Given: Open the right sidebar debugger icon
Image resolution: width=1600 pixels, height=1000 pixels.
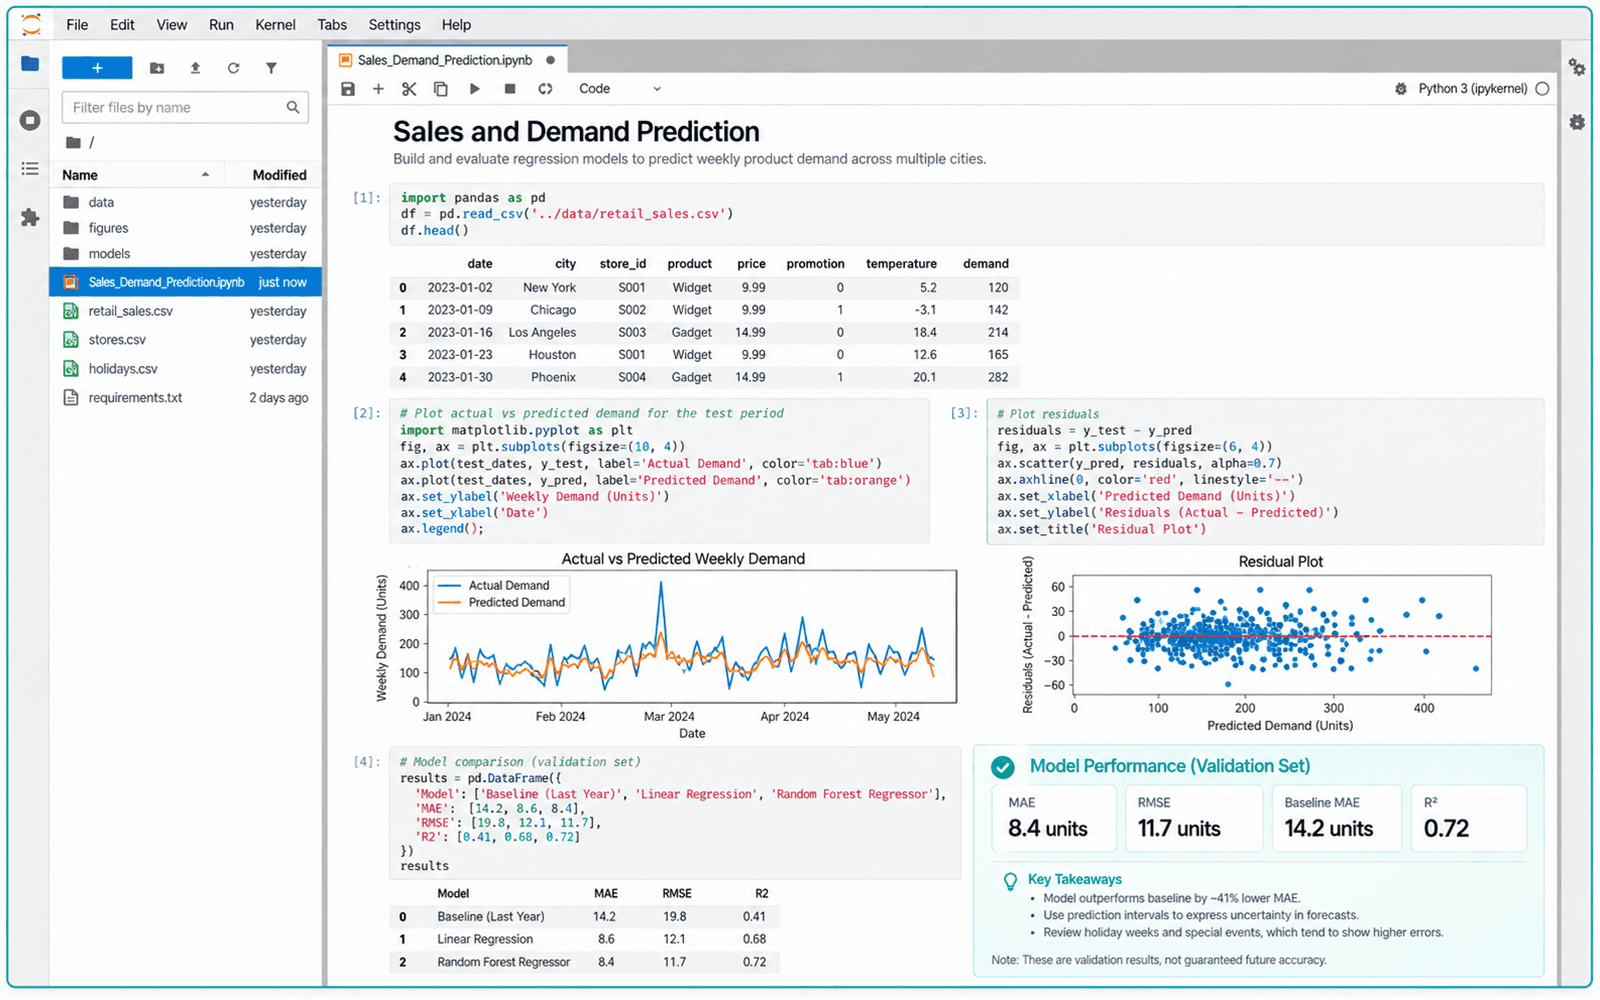Looking at the screenshot, I should (x=1577, y=122).
